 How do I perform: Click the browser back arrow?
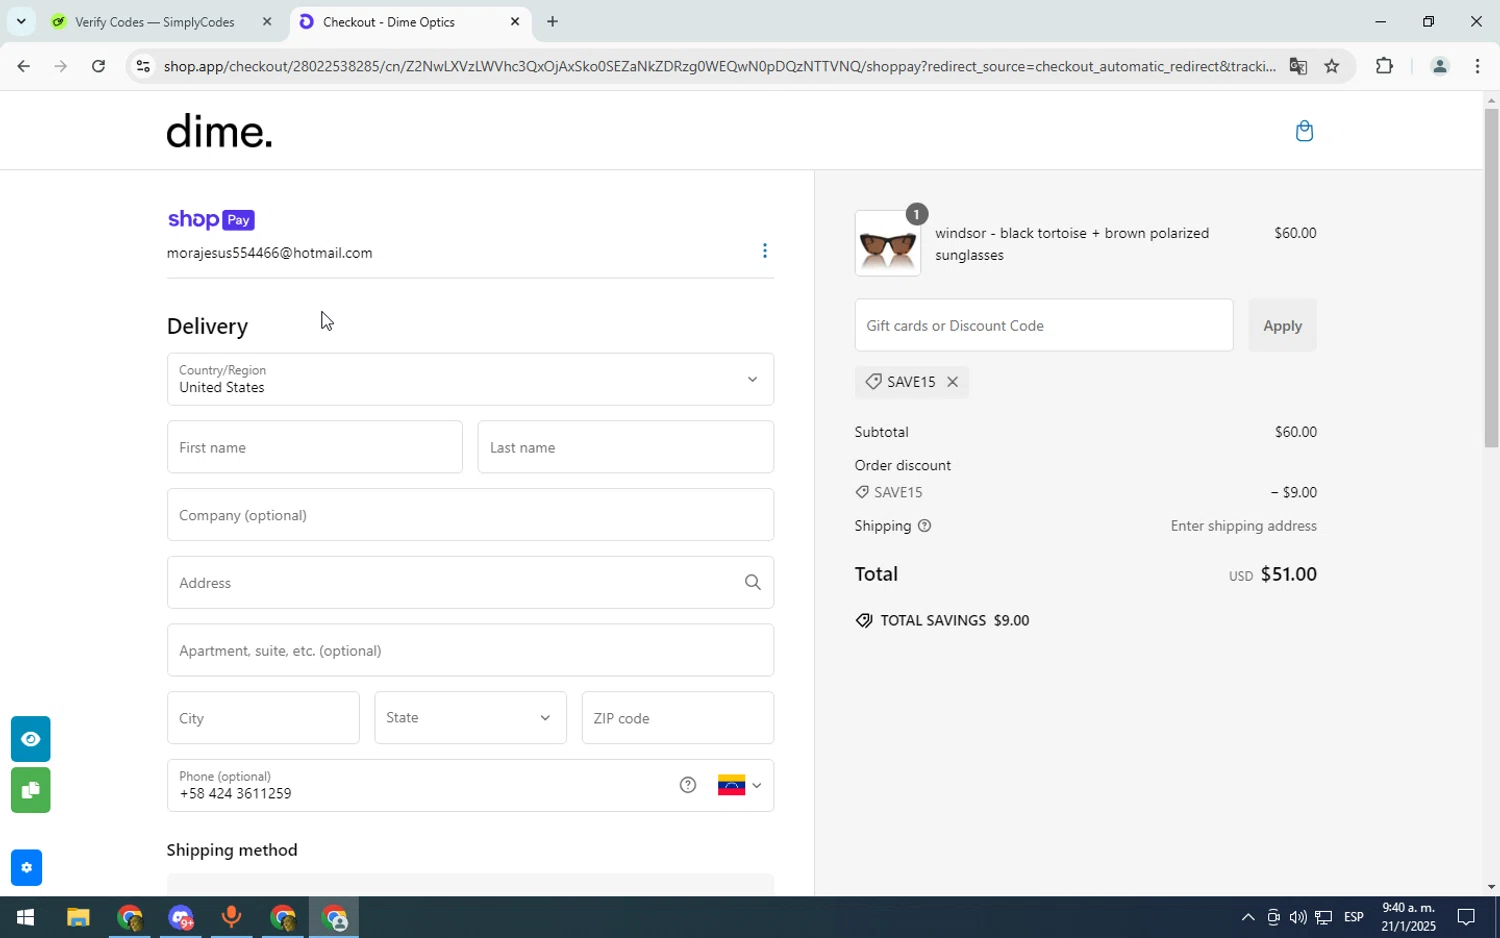pos(23,67)
